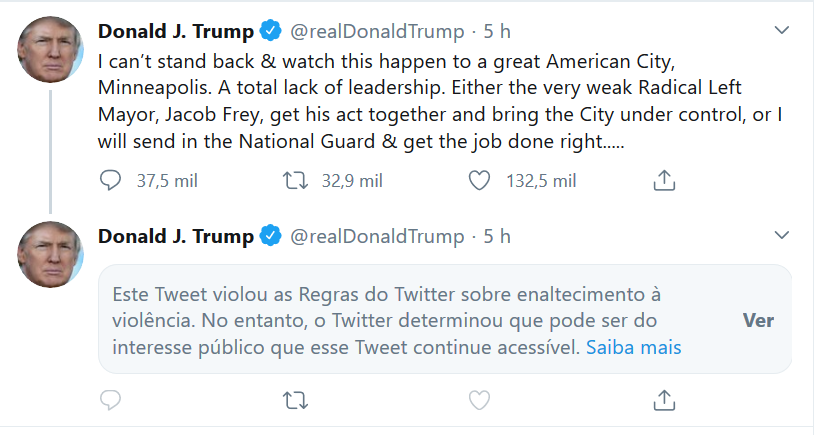The height and width of the screenshot is (435, 829).
Task: Share the Minneapolis tweet
Action: click(x=665, y=180)
